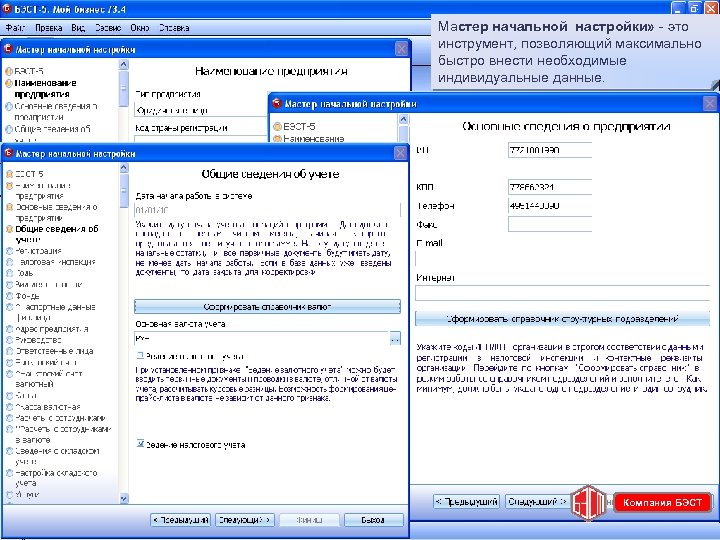Click the step icon beside Руководство
The height and width of the screenshot is (540, 720).
point(9,340)
